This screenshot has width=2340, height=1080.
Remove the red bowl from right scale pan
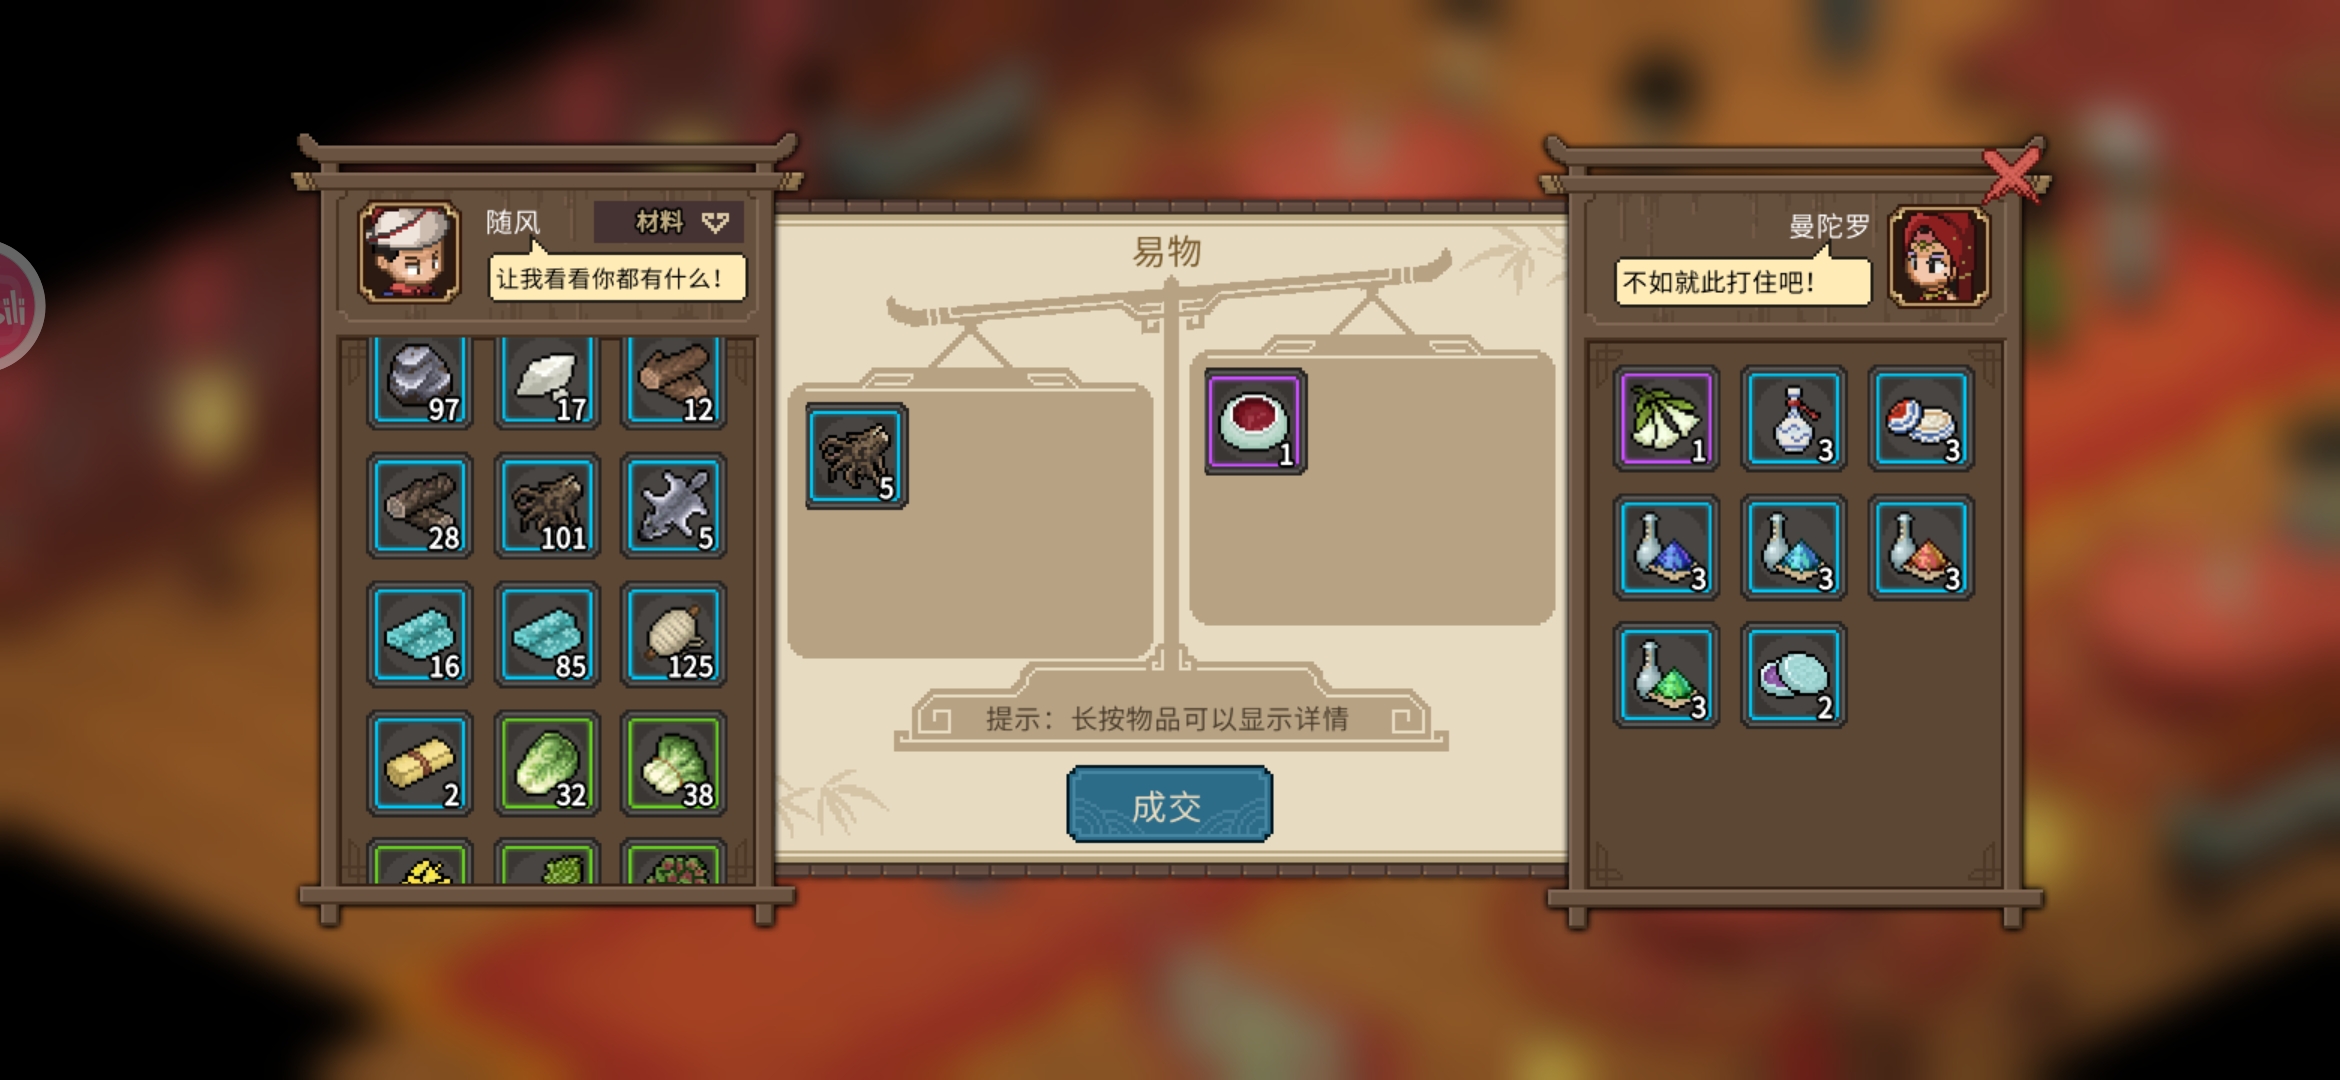coord(1256,421)
